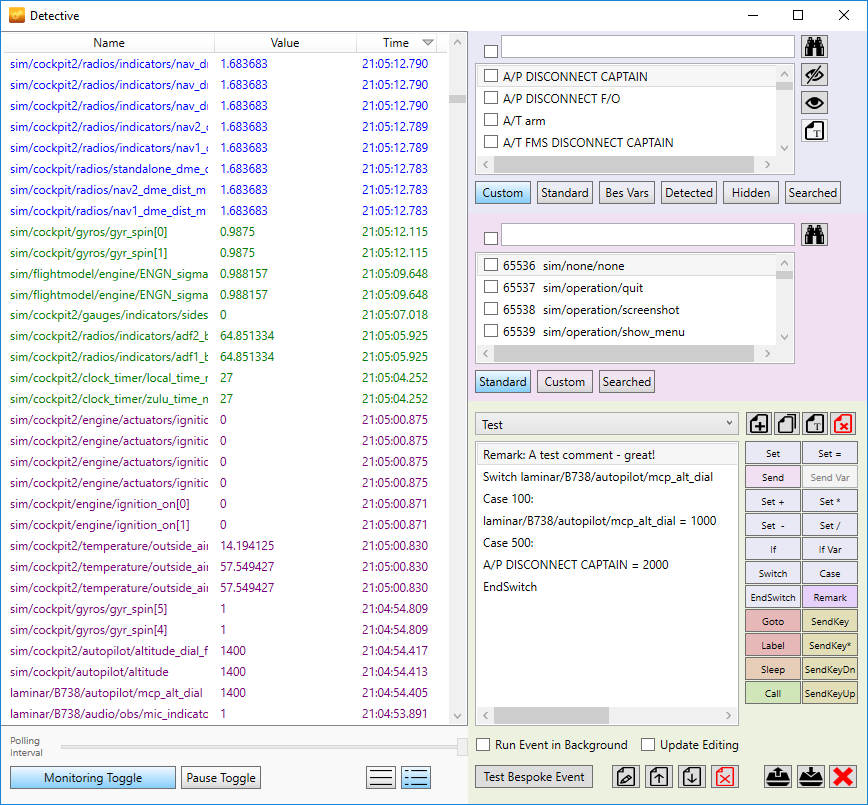The image size is (868, 805).
Task: Click the Value column header
Action: [285, 43]
